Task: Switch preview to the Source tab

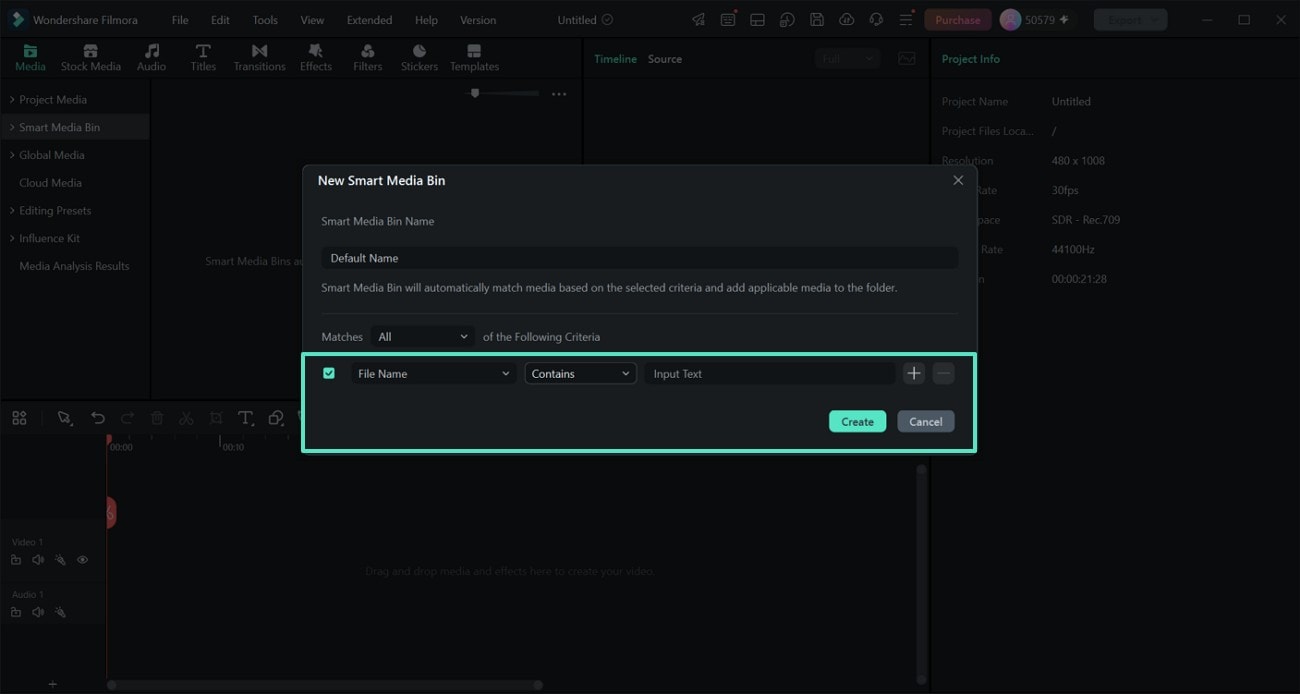Action: tap(664, 59)
